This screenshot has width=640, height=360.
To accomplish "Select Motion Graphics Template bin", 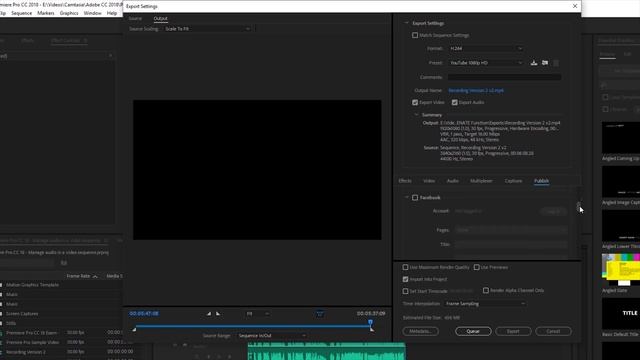I will [33, 285].
